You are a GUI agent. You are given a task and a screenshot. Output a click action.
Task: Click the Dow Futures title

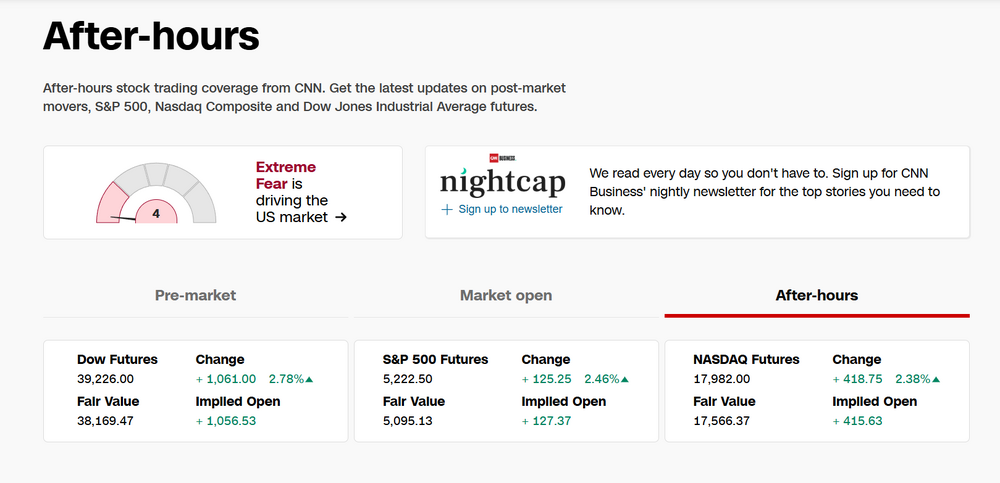pos(118,359)
